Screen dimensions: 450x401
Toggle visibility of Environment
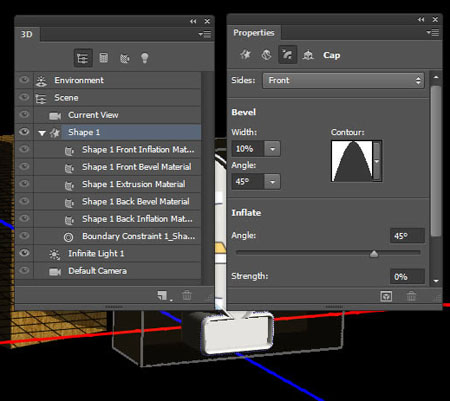24,80
